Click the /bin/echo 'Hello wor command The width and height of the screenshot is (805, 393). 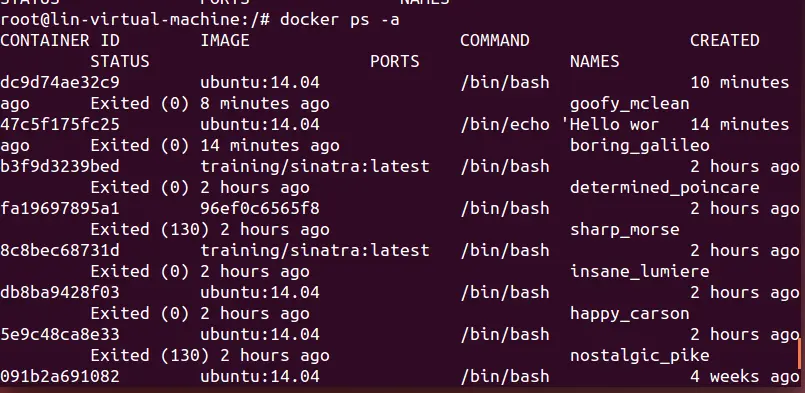point(559,124)
